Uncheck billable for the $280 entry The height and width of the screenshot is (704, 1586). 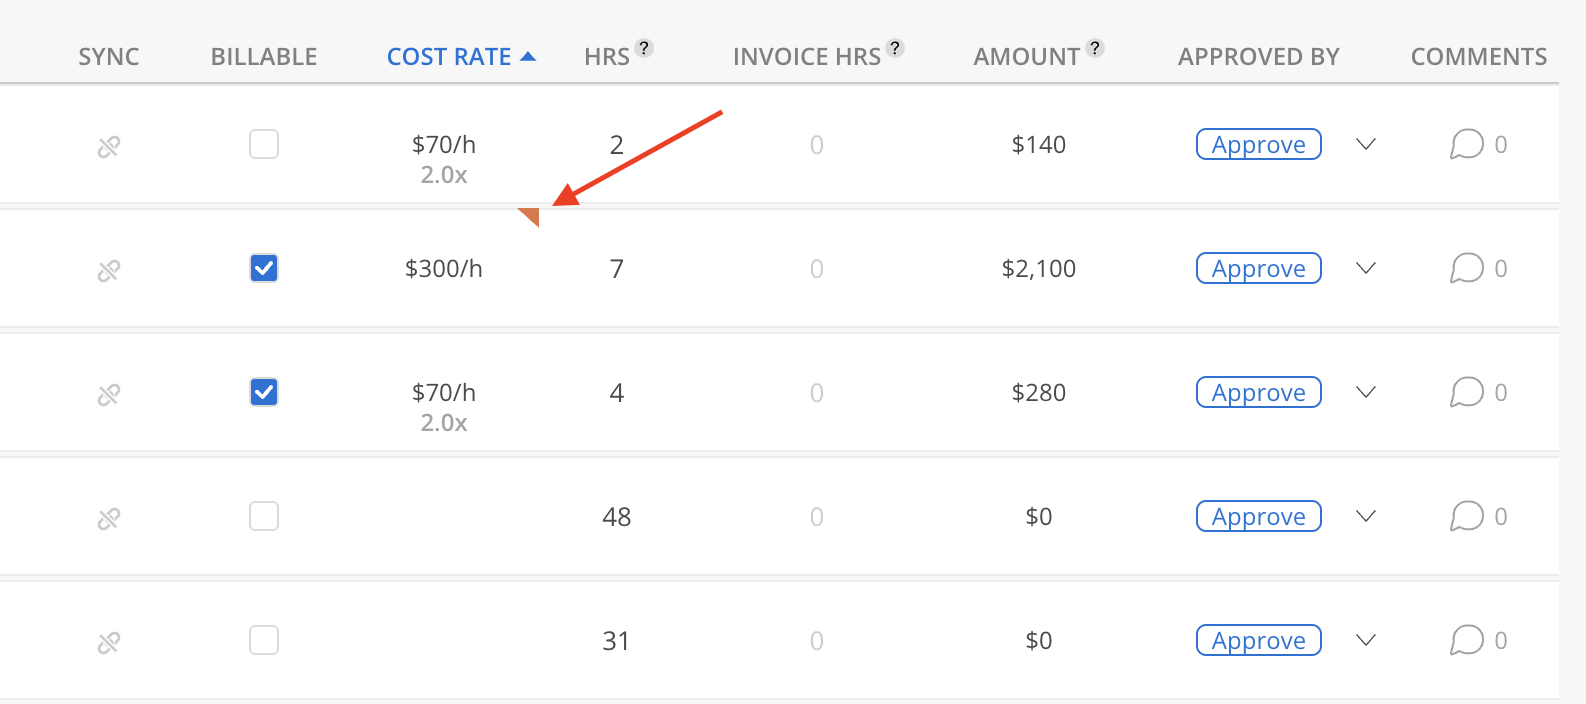tap(264, 393)
